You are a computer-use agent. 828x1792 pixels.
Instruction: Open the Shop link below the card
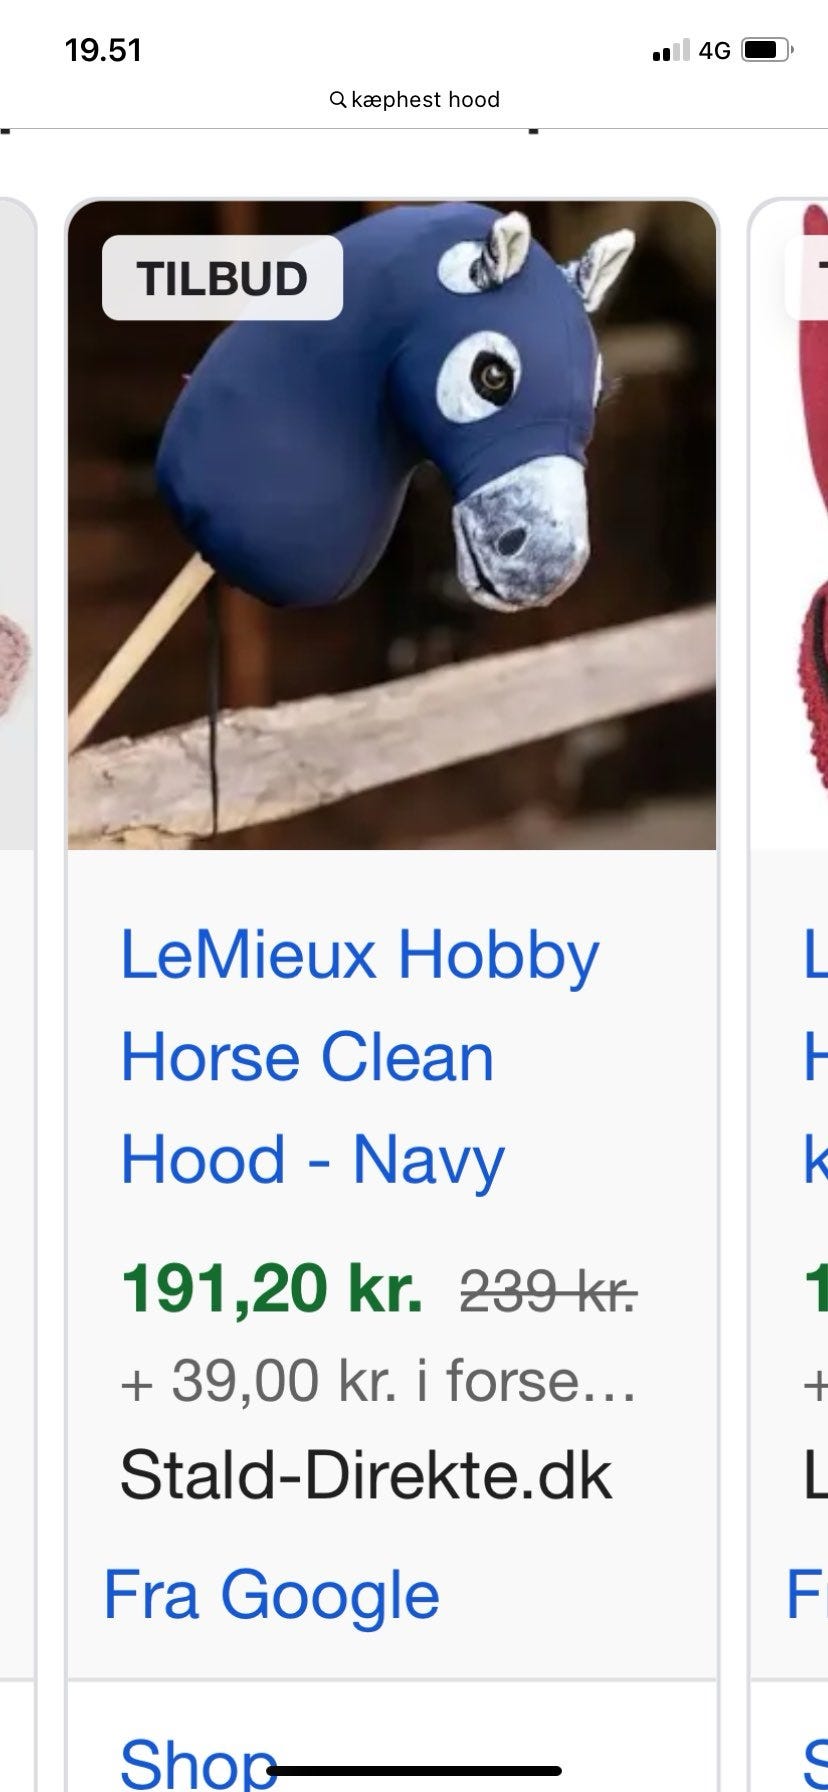coord(198,1762)
